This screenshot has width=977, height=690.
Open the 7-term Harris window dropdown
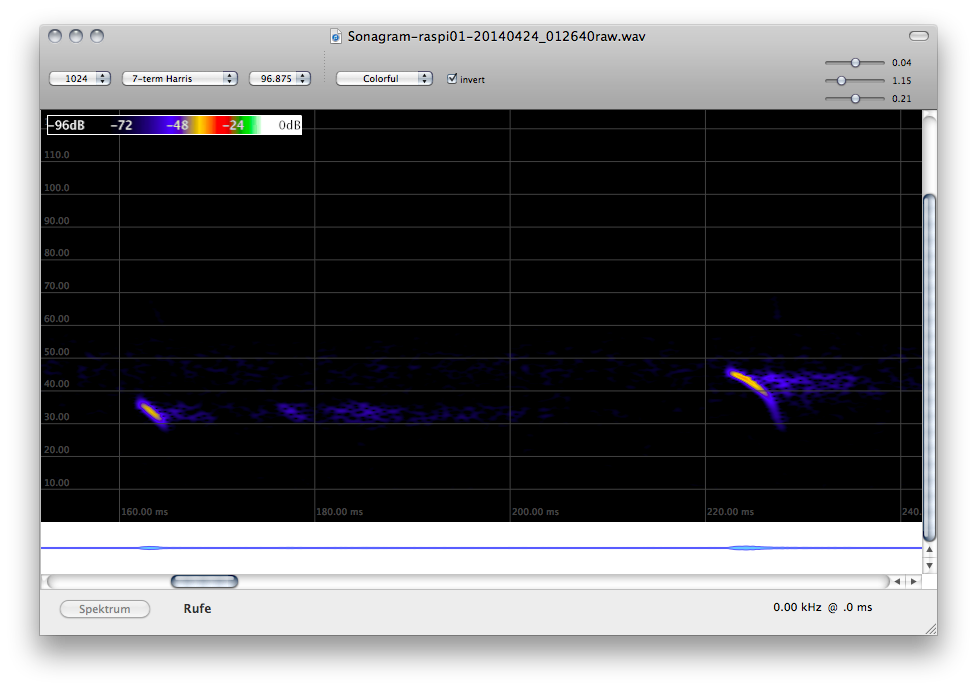[179, 79]
